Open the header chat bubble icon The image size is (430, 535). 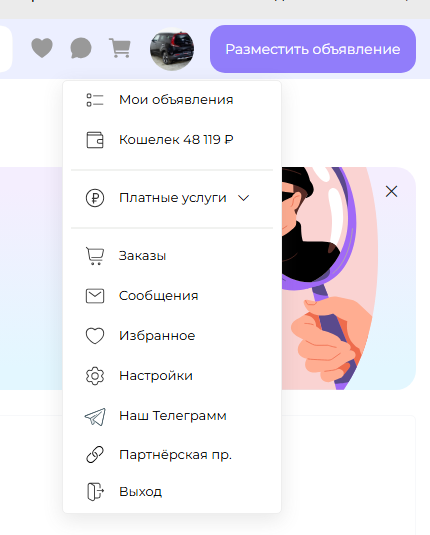(x=81, y=48)
